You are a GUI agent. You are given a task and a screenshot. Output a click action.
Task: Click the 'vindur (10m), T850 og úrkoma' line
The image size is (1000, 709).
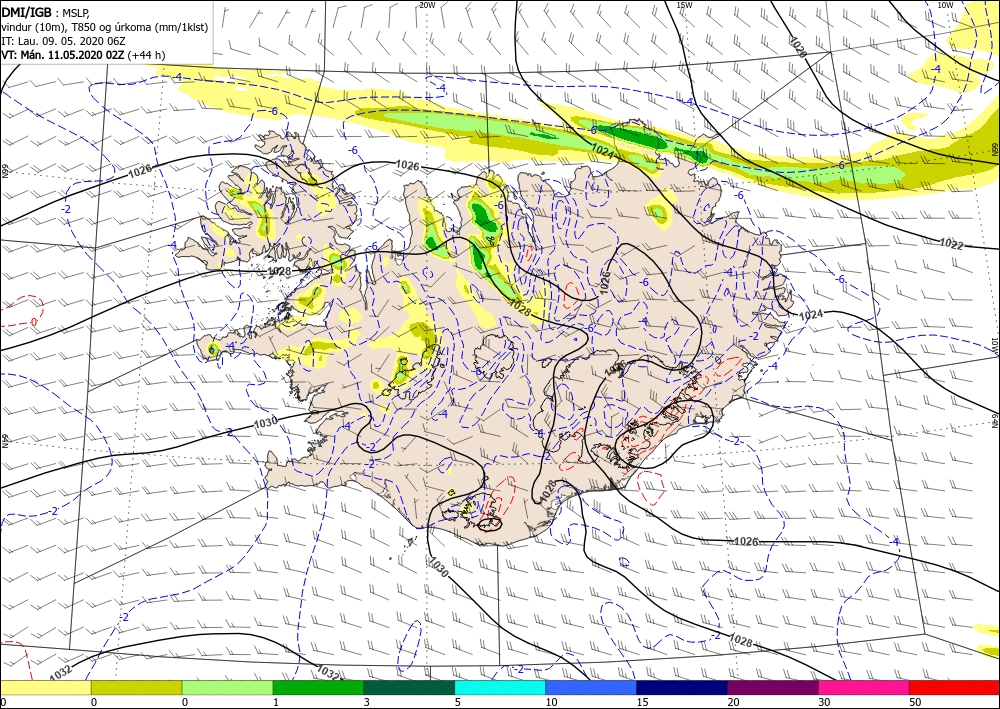coord(105,27)
